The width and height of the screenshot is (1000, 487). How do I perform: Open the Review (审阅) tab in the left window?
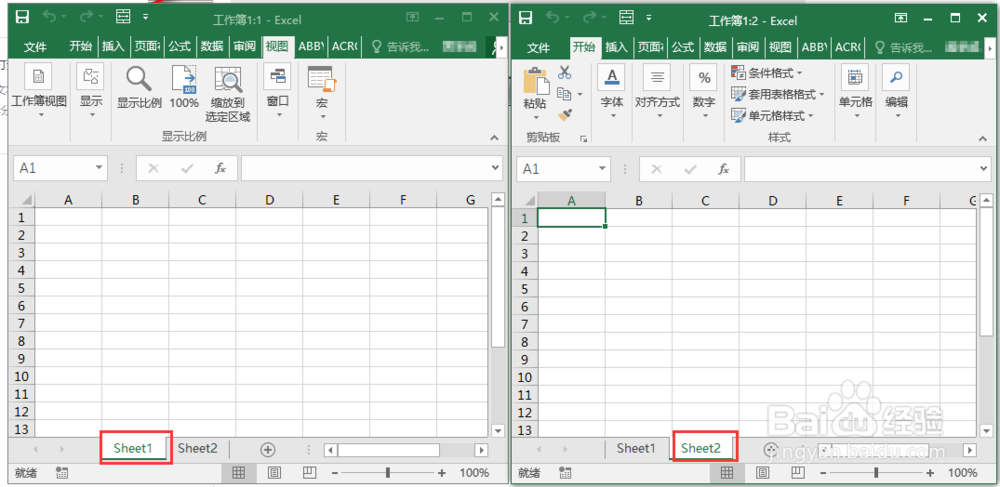pyautogui.click(x=244, y=47)
